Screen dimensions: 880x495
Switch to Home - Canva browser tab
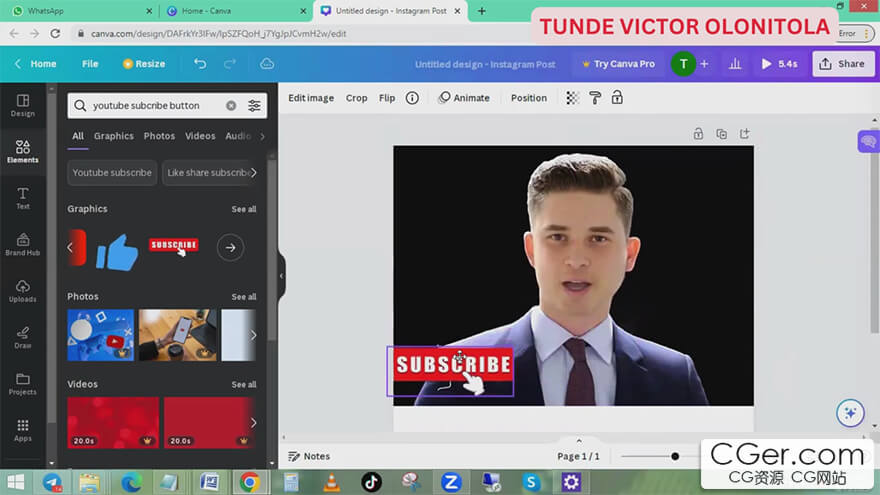pos(236,11)
